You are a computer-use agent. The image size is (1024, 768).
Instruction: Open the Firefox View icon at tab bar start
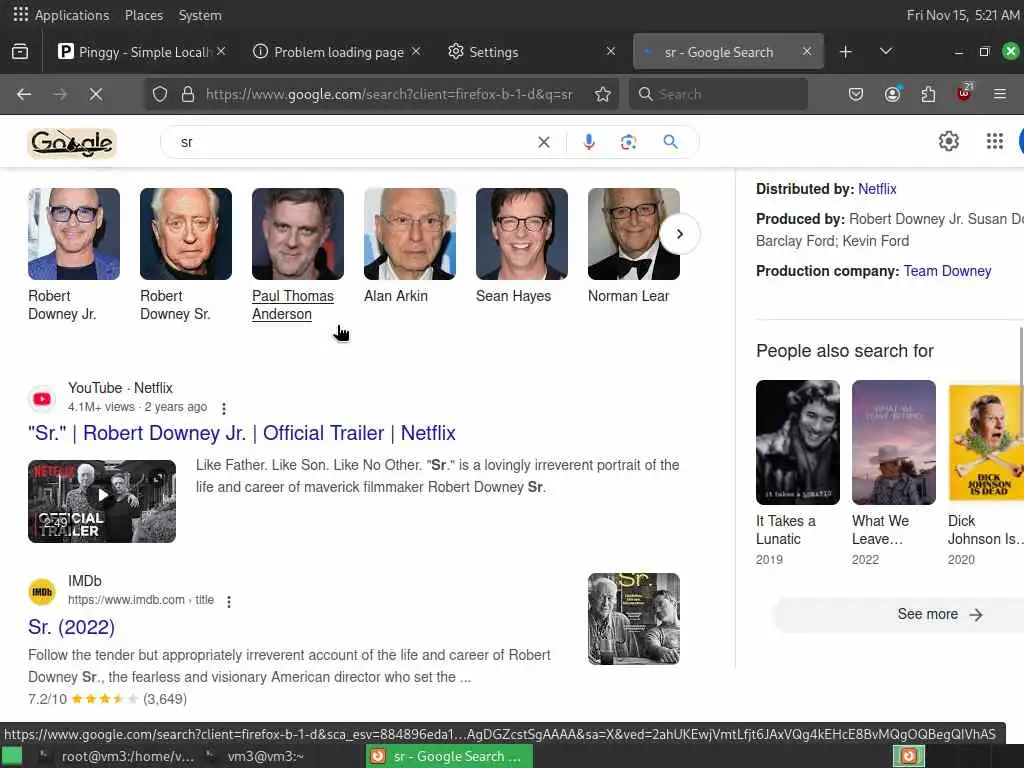(20, 52)
